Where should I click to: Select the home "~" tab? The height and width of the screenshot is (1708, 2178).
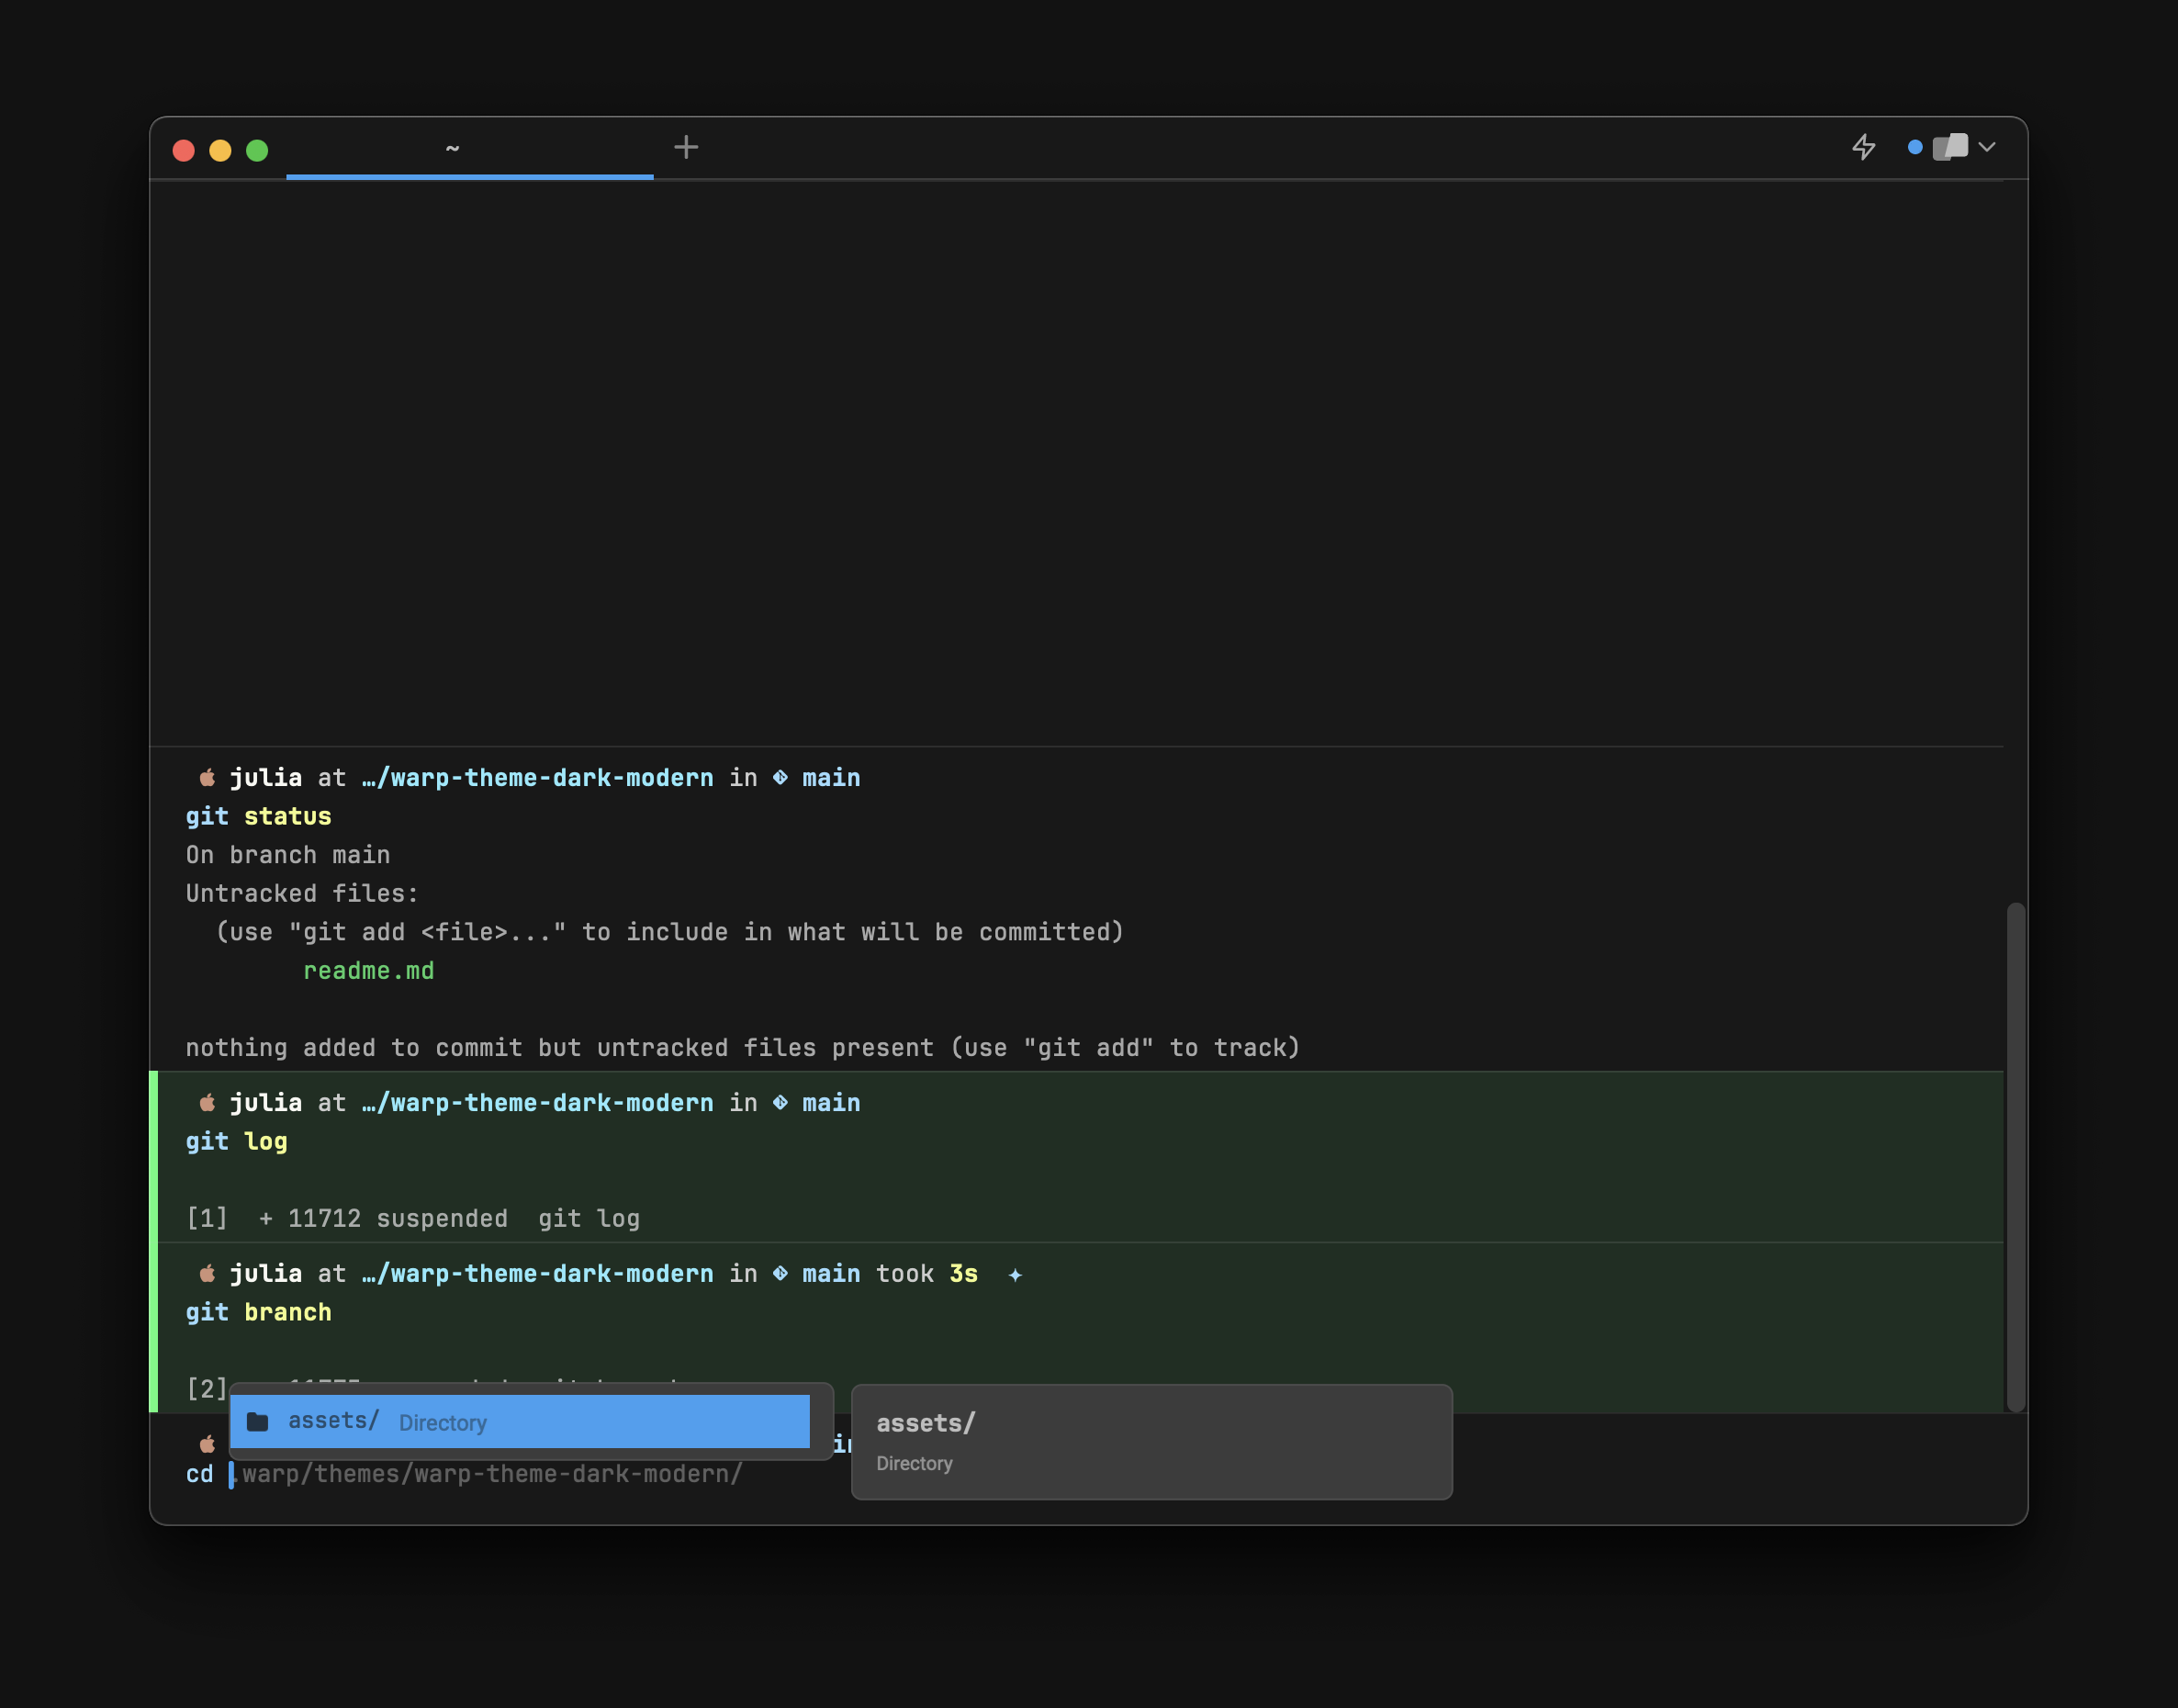coord(452,148)
